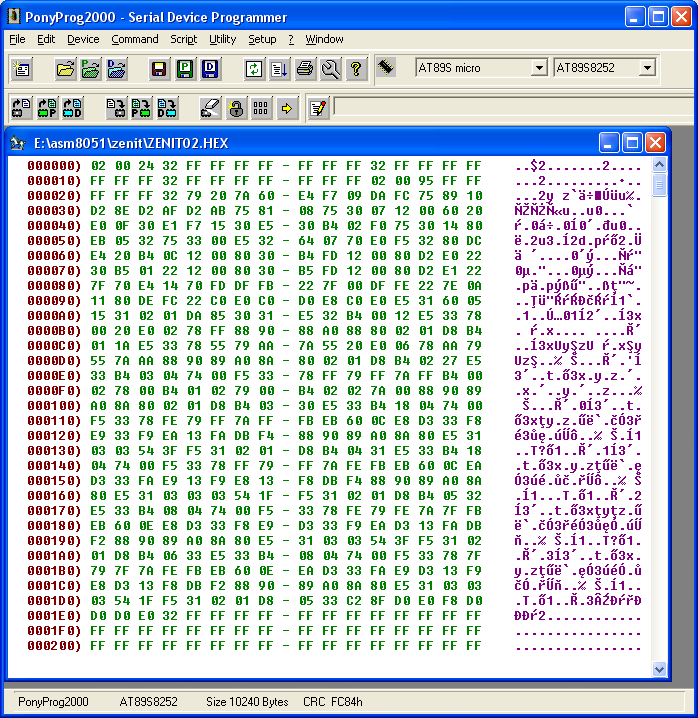Click the Reload files icon
The height and width of the screenshot is (718, 698).
click(254, 69)
